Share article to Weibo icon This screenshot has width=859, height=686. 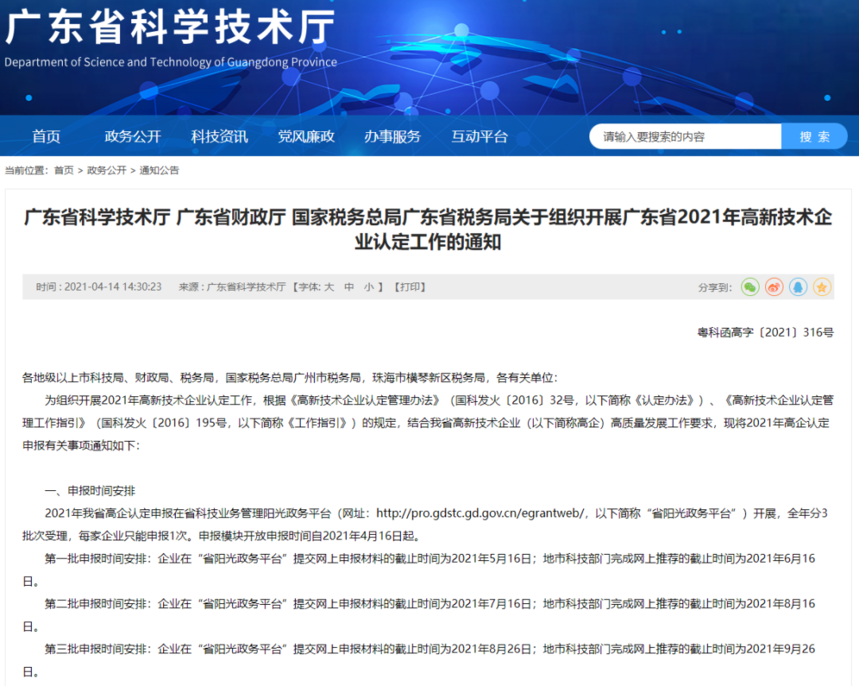pos(774,287)
